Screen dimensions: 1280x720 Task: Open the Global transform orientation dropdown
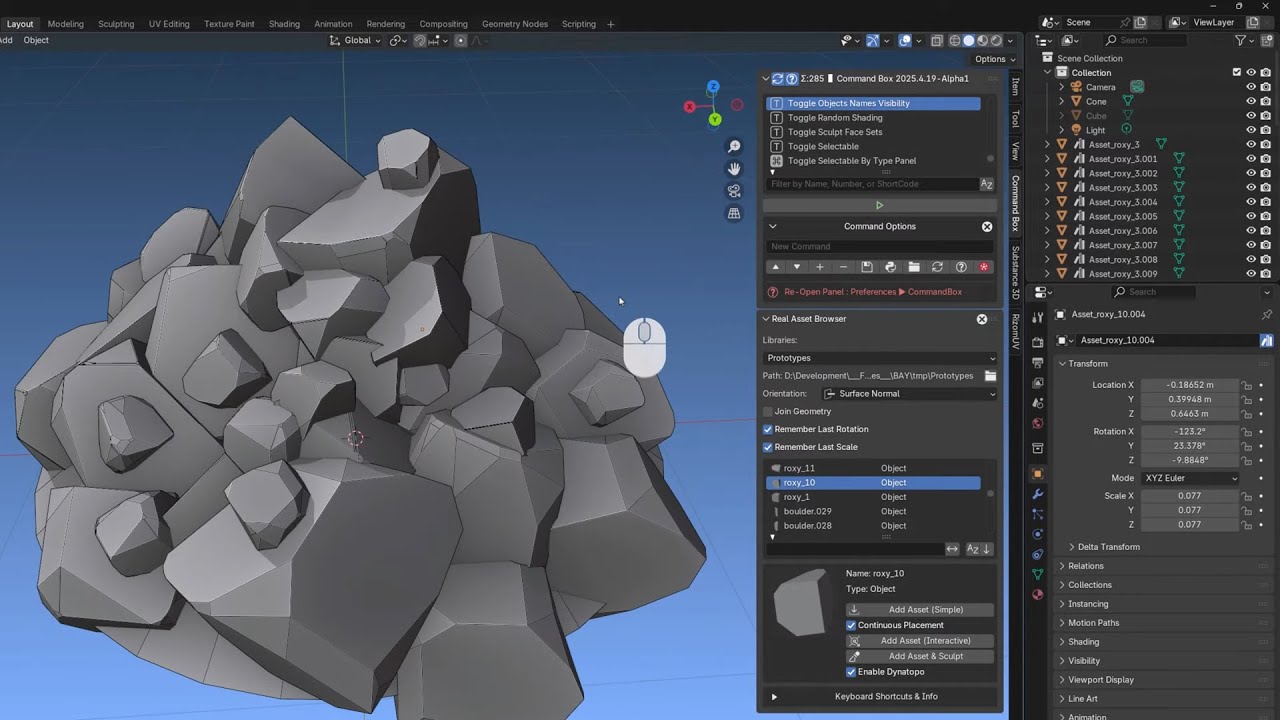coord(356,40)
